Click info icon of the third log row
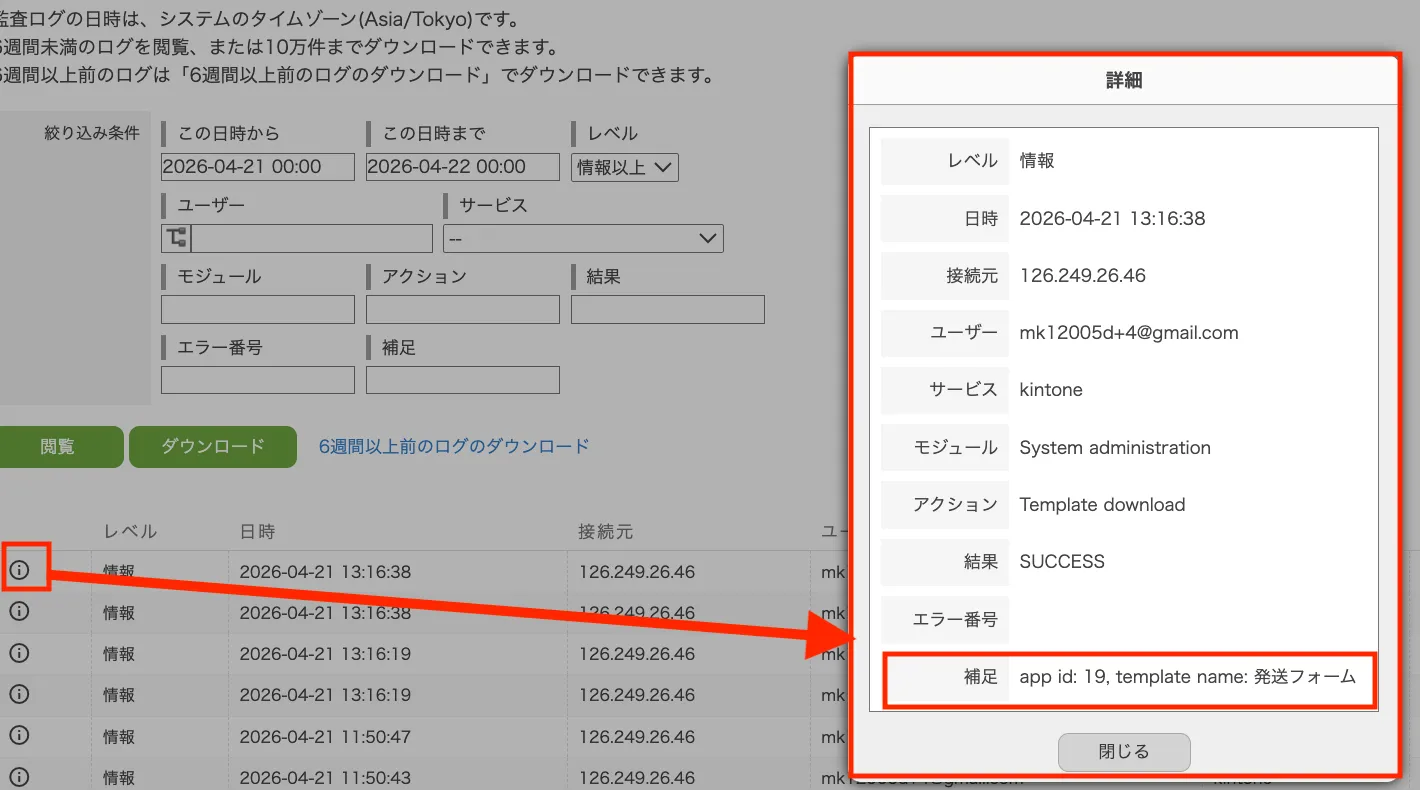The width and height of the screenshot is (1420, 790). point(19,653)
